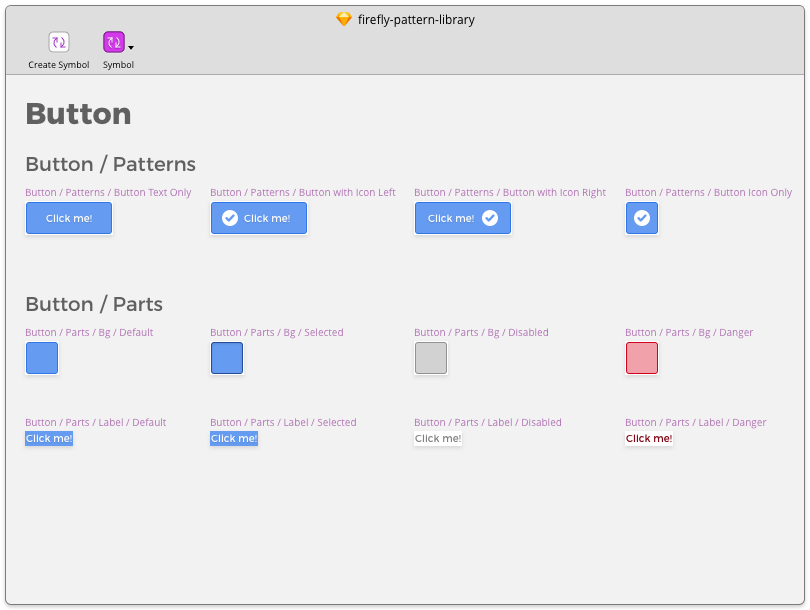Click checkmark icon inside Icon Right button
Image resolution: width=810 pixels, height=610 pixels.
click(490, 218)
